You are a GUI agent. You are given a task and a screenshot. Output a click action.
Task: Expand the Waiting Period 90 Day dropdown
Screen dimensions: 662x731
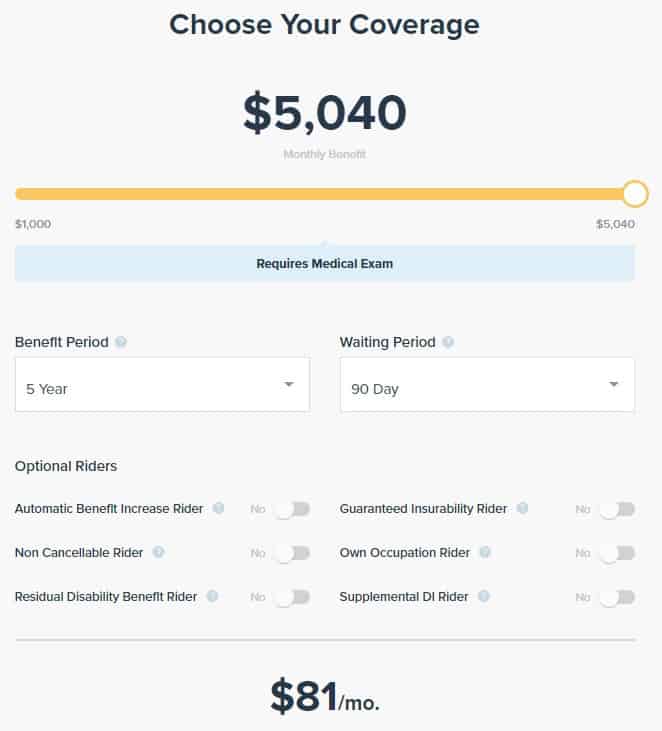tap(487, 385)
